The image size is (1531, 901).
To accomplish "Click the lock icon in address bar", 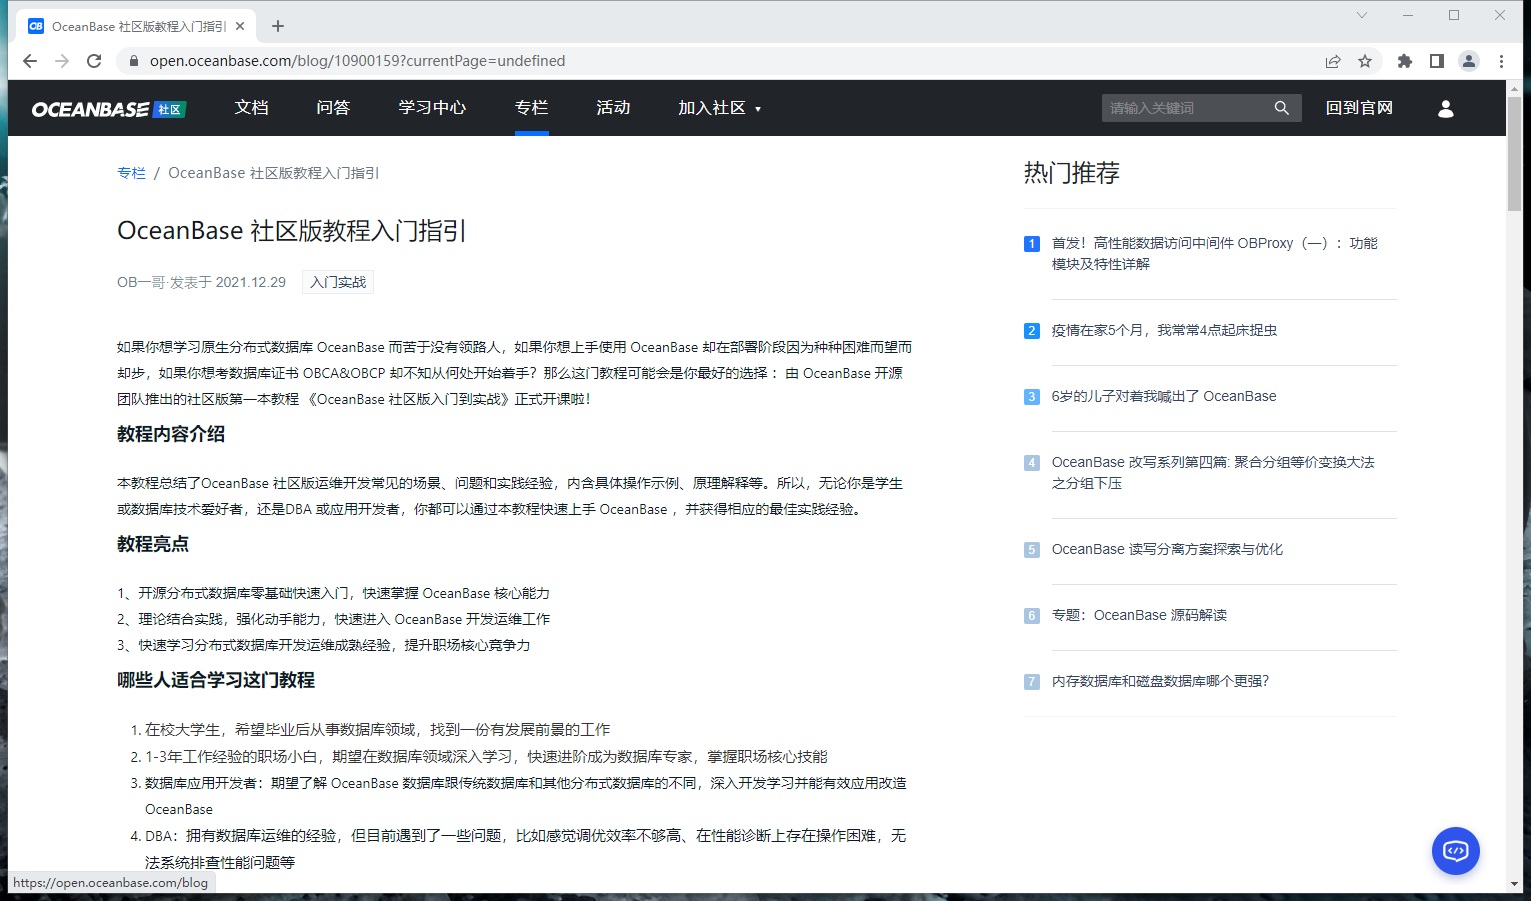I will [133, 61].
